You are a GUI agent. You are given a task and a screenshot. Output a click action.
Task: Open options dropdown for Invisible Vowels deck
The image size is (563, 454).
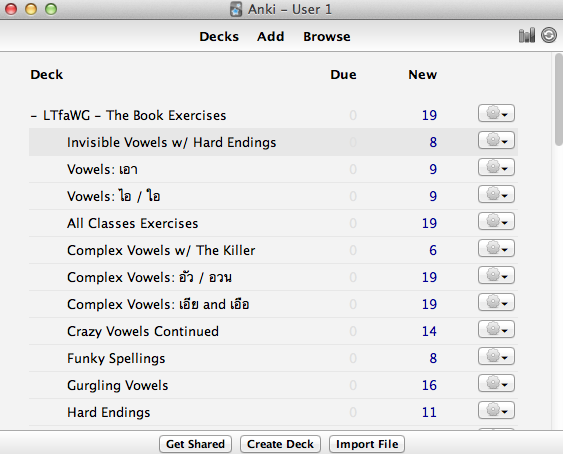point(496,140)
